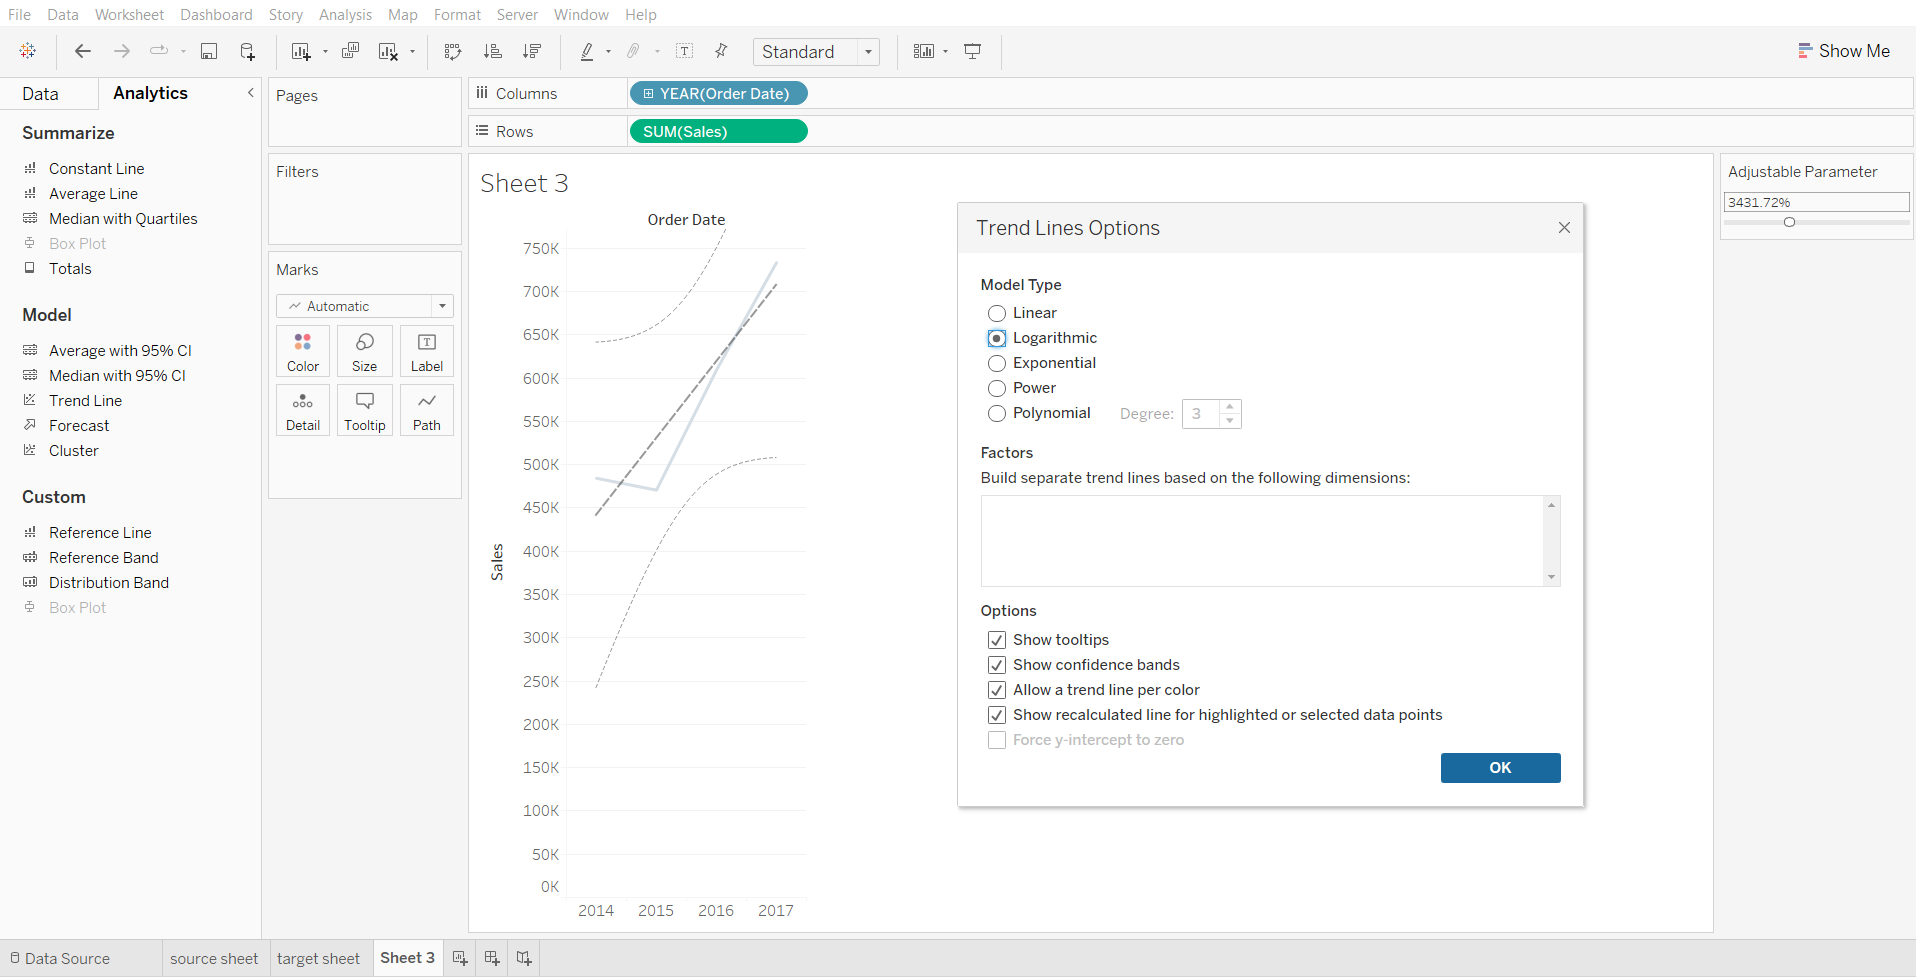1916x977 pixels.
Task: Switch to the Data pane tab
Action: [x=41, y=94]
